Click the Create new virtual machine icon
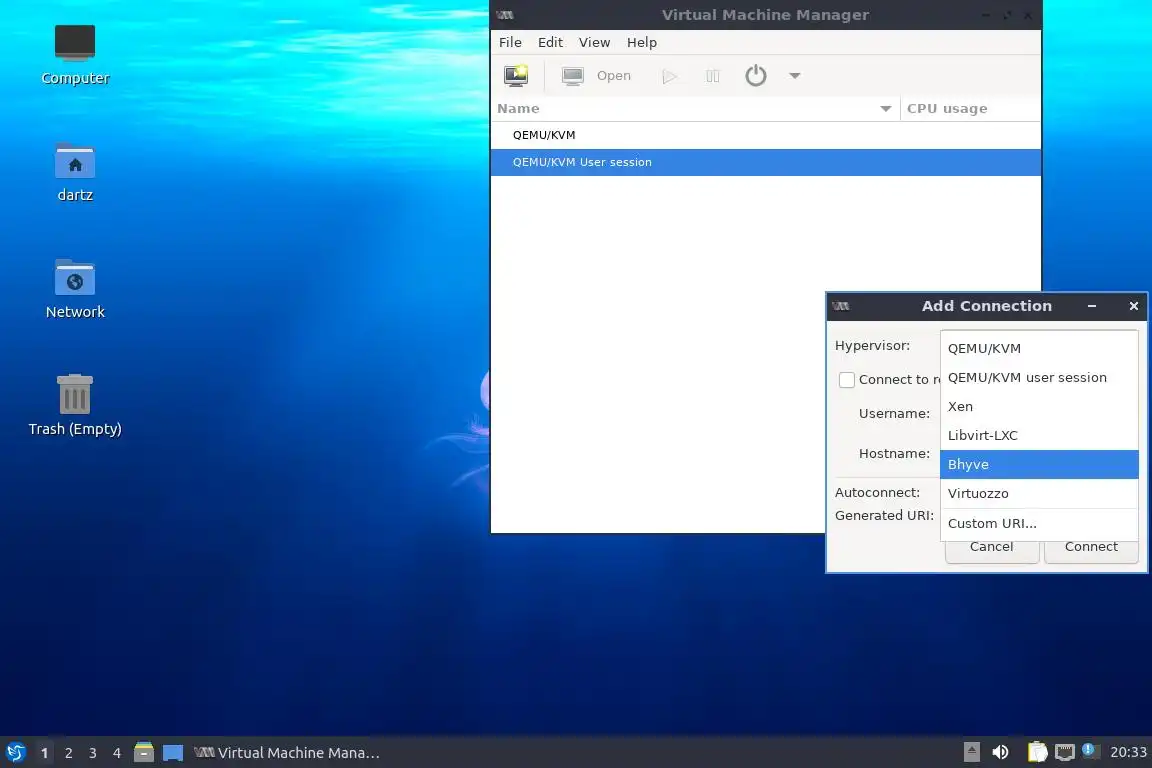Image resolution: width=1152 pixels, height=768 pixels. pyautogui.click(x=516, y=76)
